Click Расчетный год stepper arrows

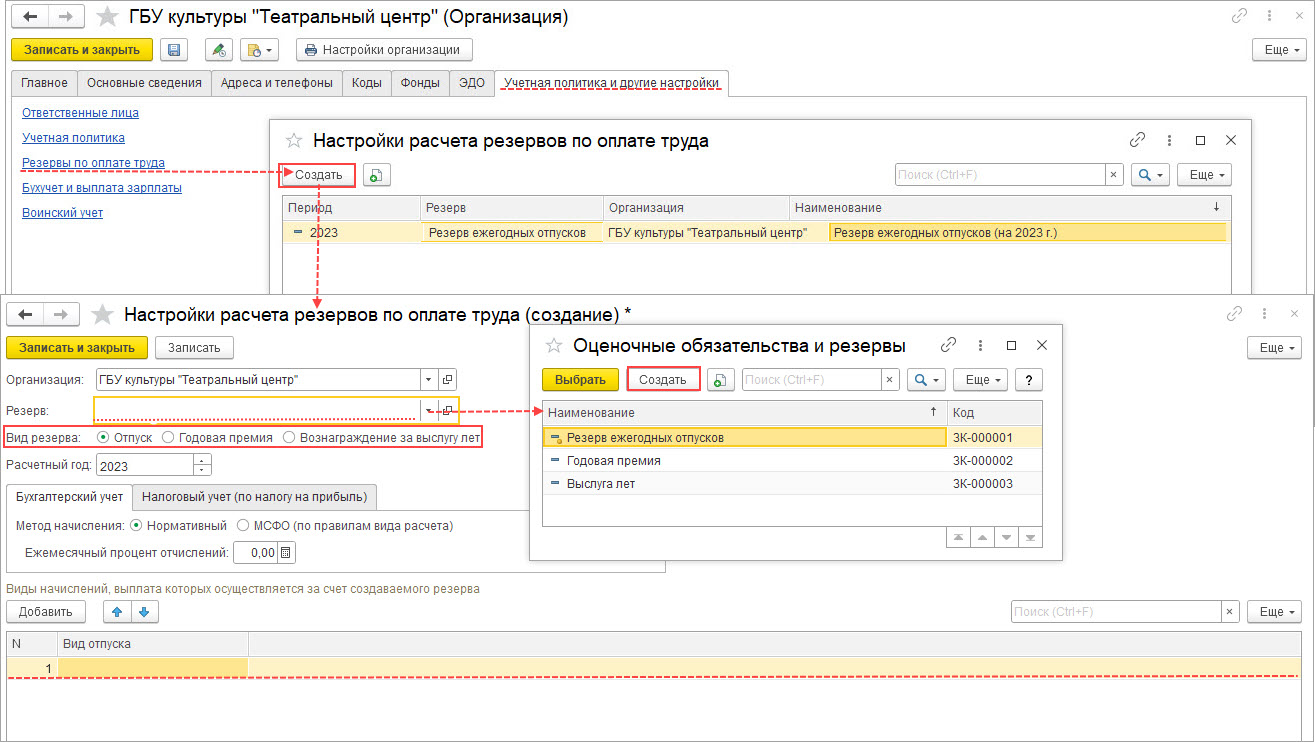pos(203,465)
